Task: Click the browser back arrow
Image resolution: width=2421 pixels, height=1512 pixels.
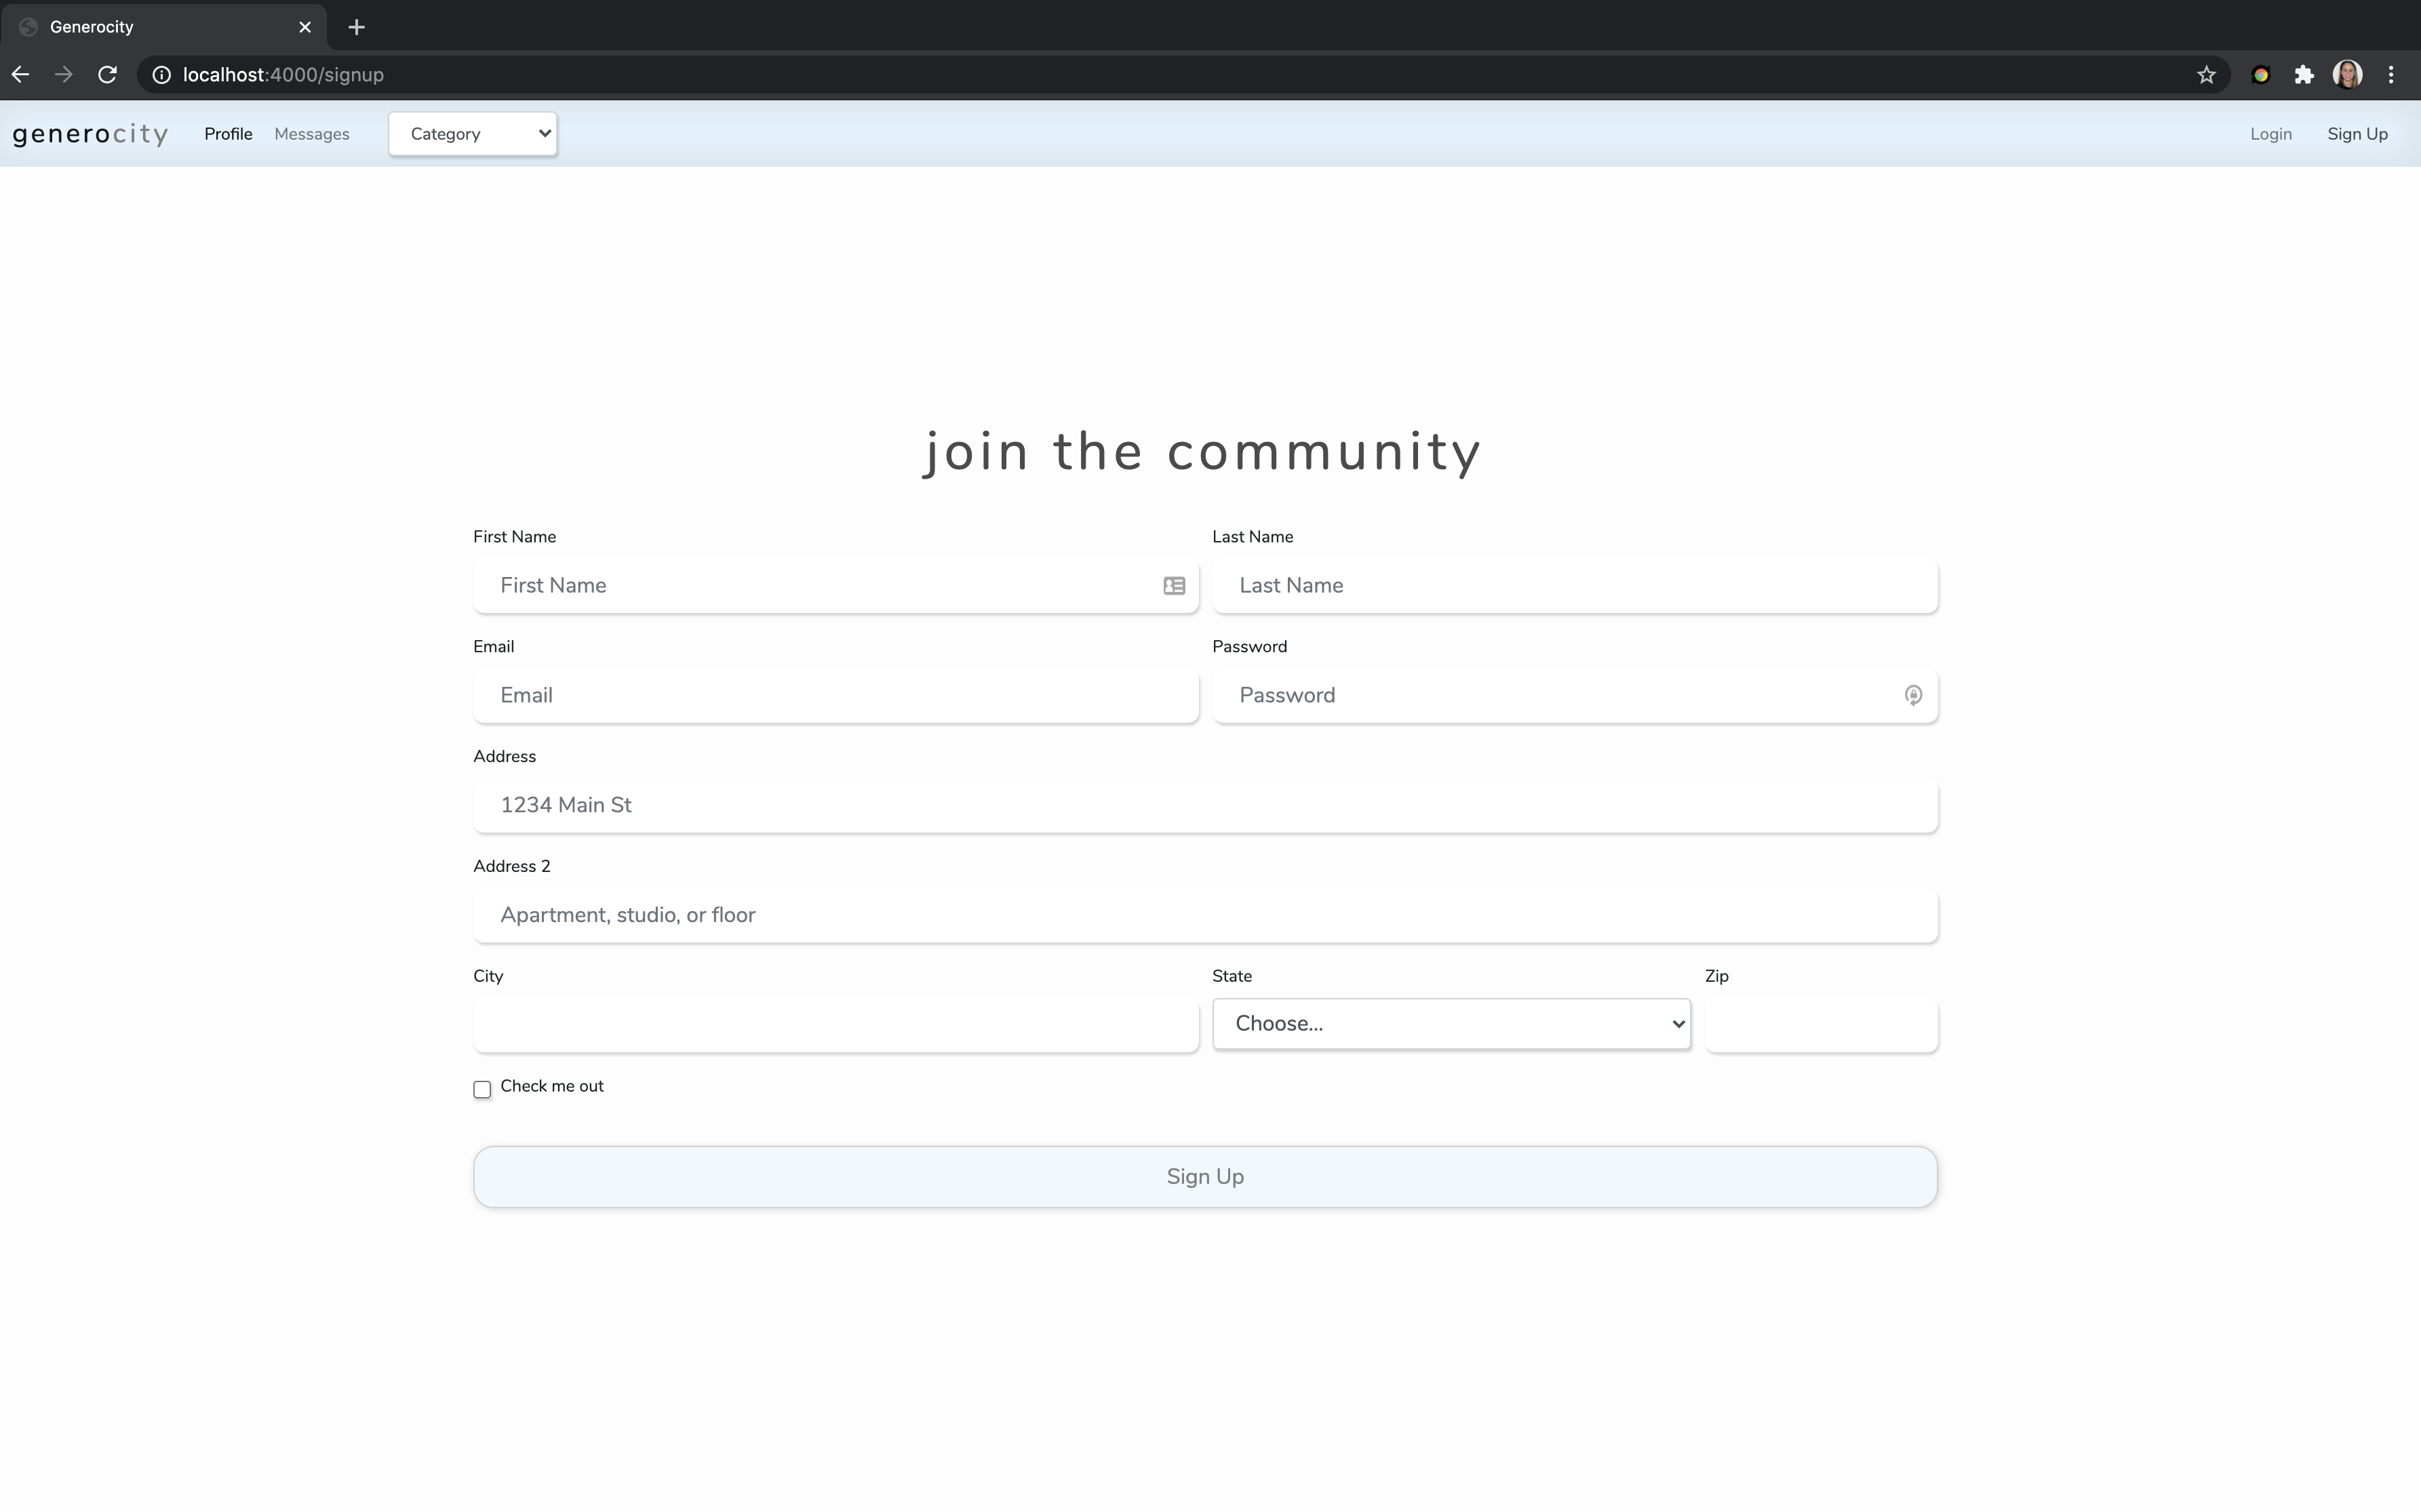Action: coord(20,75)
